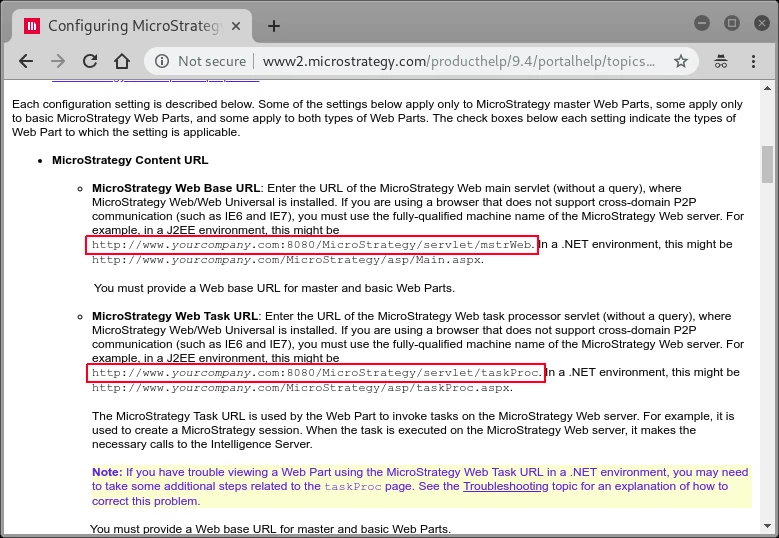Click the browser back arrow
779x538 pixels.
(26, 61)
